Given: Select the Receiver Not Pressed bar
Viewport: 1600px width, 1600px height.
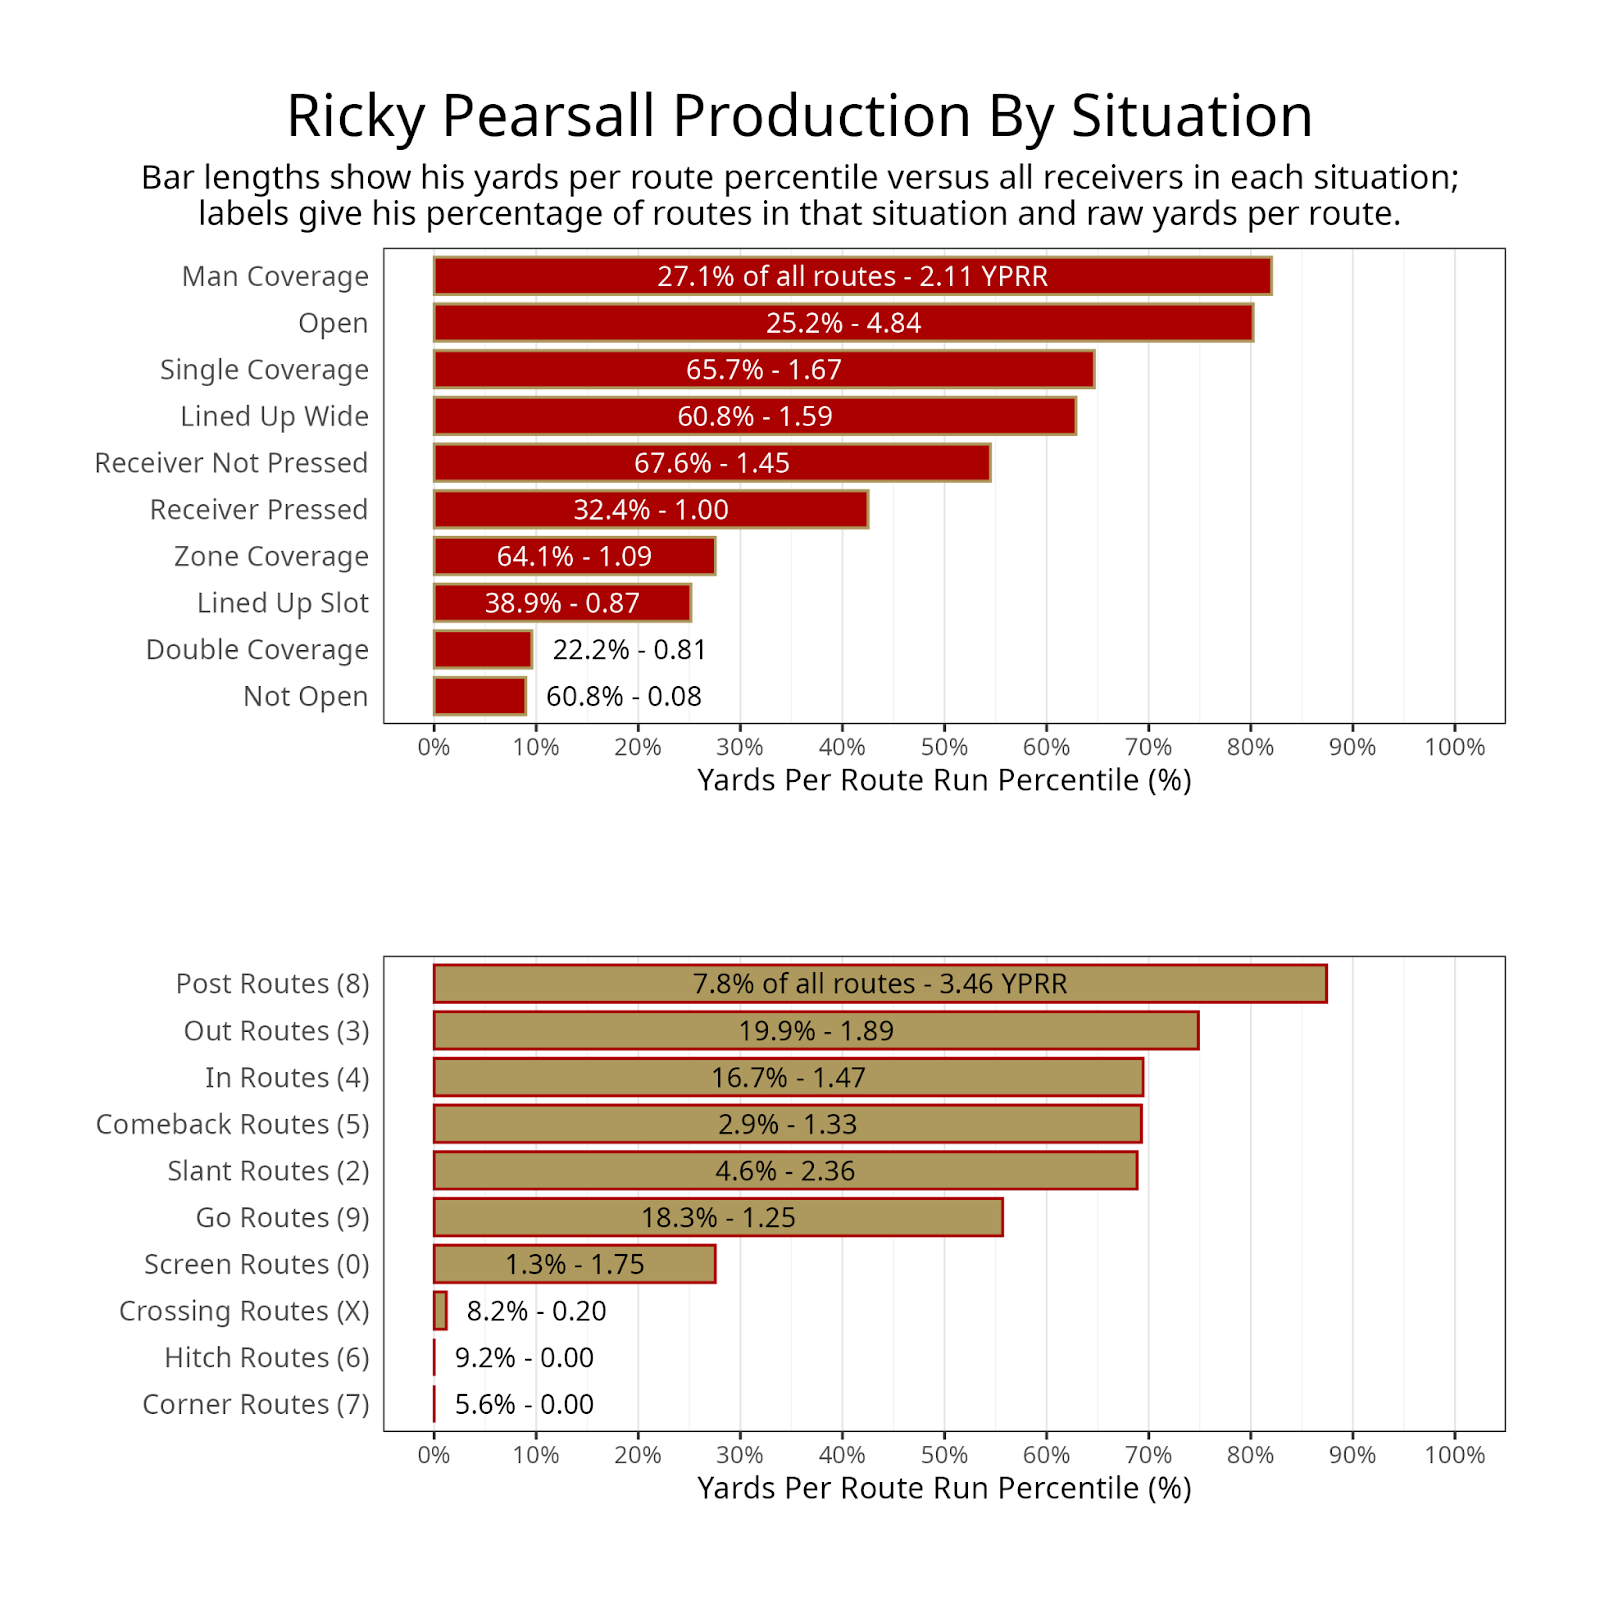Looking at the screenshot, I should [x=712, y=463].
